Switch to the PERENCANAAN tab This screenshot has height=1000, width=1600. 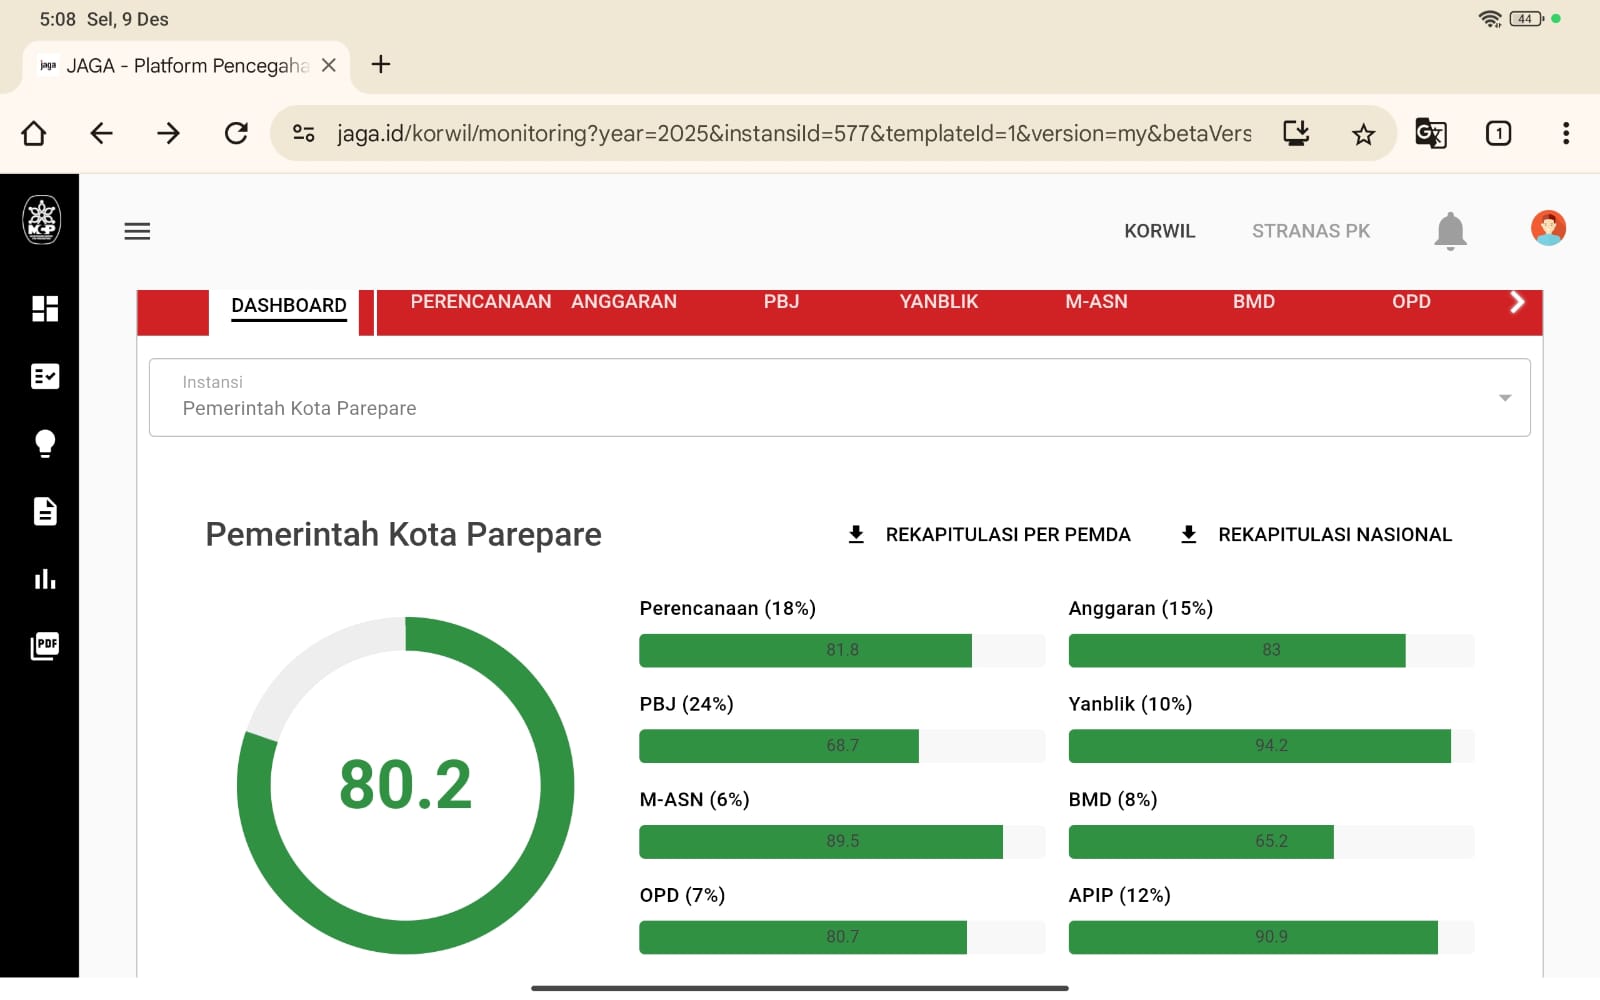(480, 301)
